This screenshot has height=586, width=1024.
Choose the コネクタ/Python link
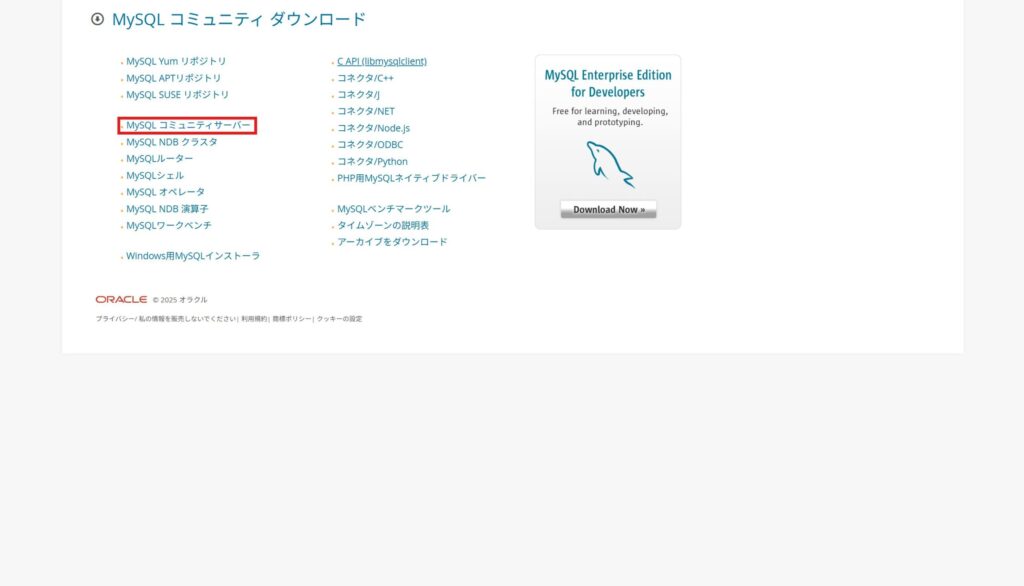click(372, 161)
